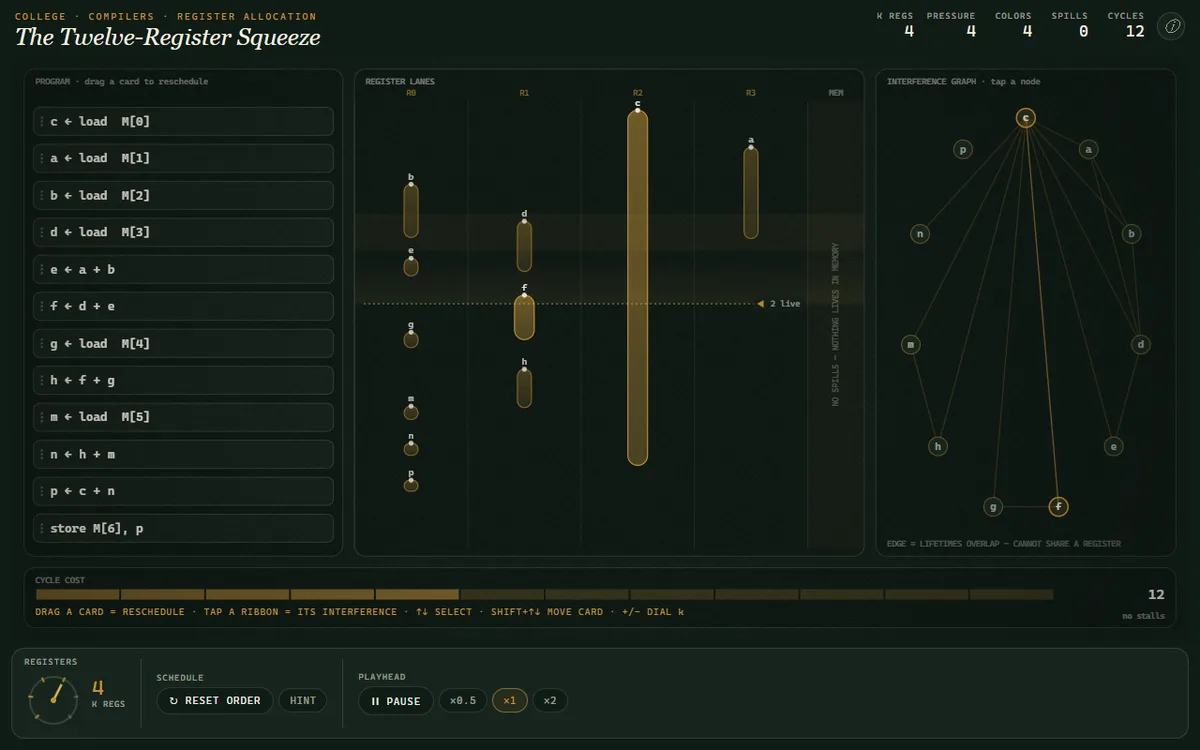The height and width of the screenshot is (750, 1200).
Task: Tap node d in interference graph
Action: coord(1141,344)
